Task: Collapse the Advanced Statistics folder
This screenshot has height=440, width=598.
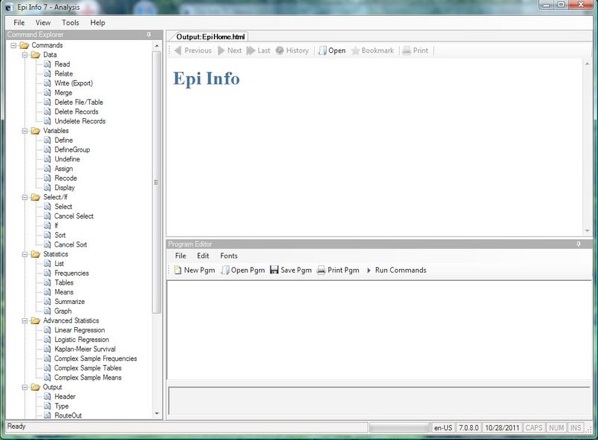Action: point(25,321)
